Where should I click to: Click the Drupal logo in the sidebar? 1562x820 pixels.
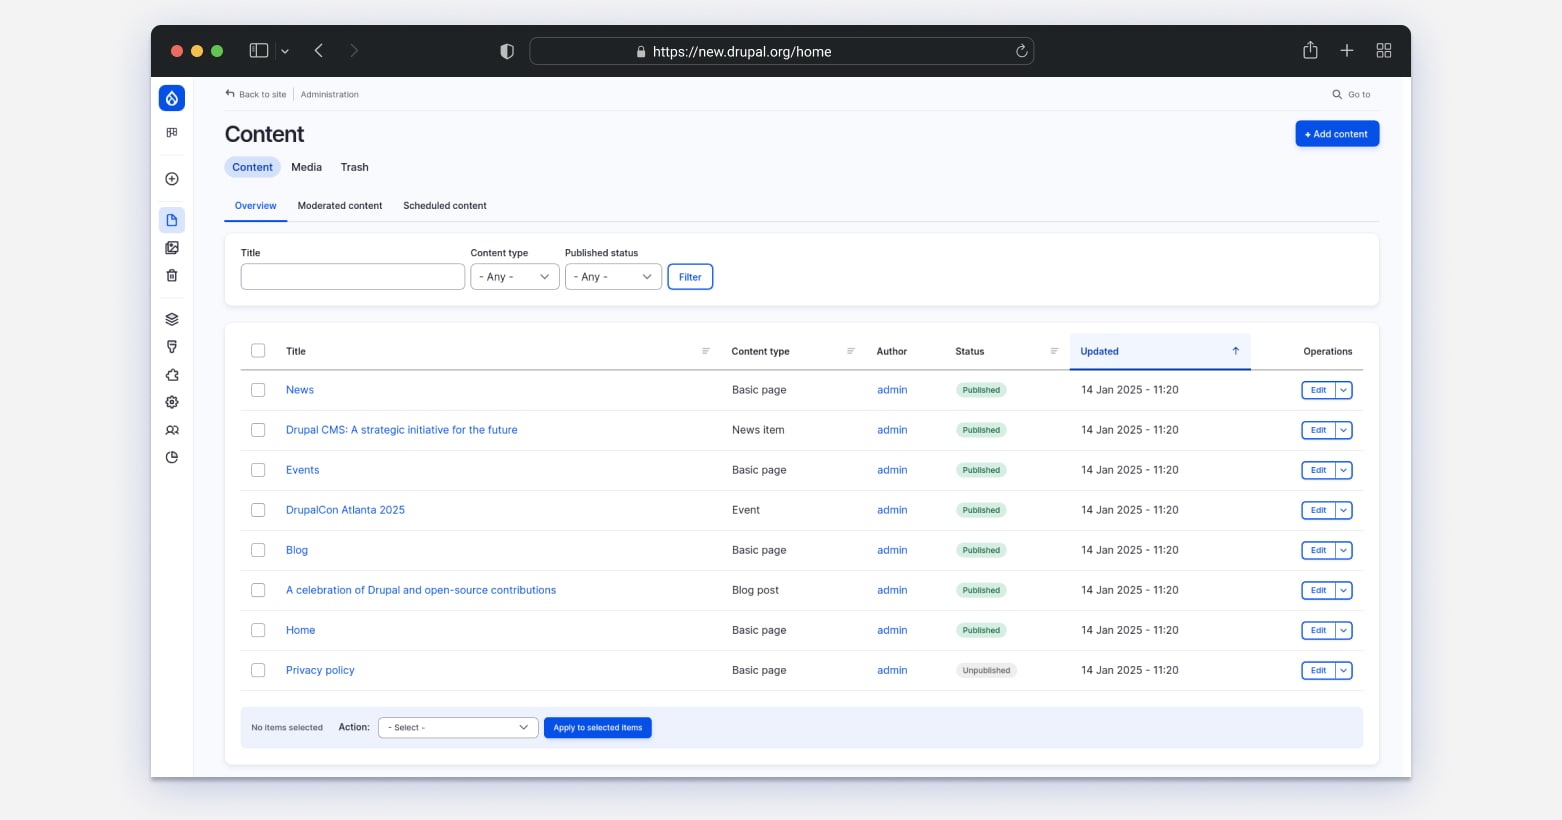pos(172,98)
